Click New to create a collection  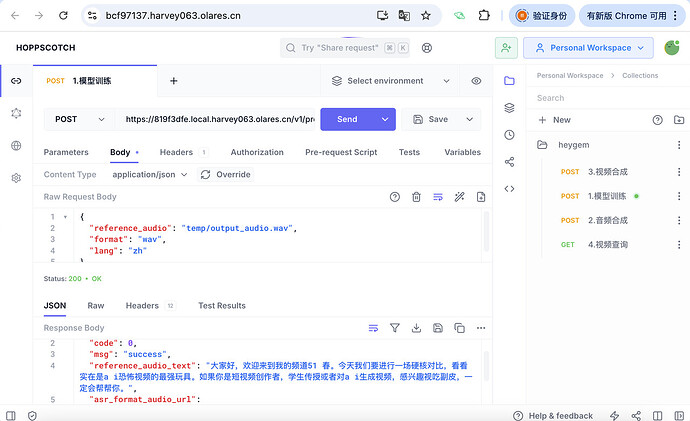pyautogui.click(x=554, y=120)
